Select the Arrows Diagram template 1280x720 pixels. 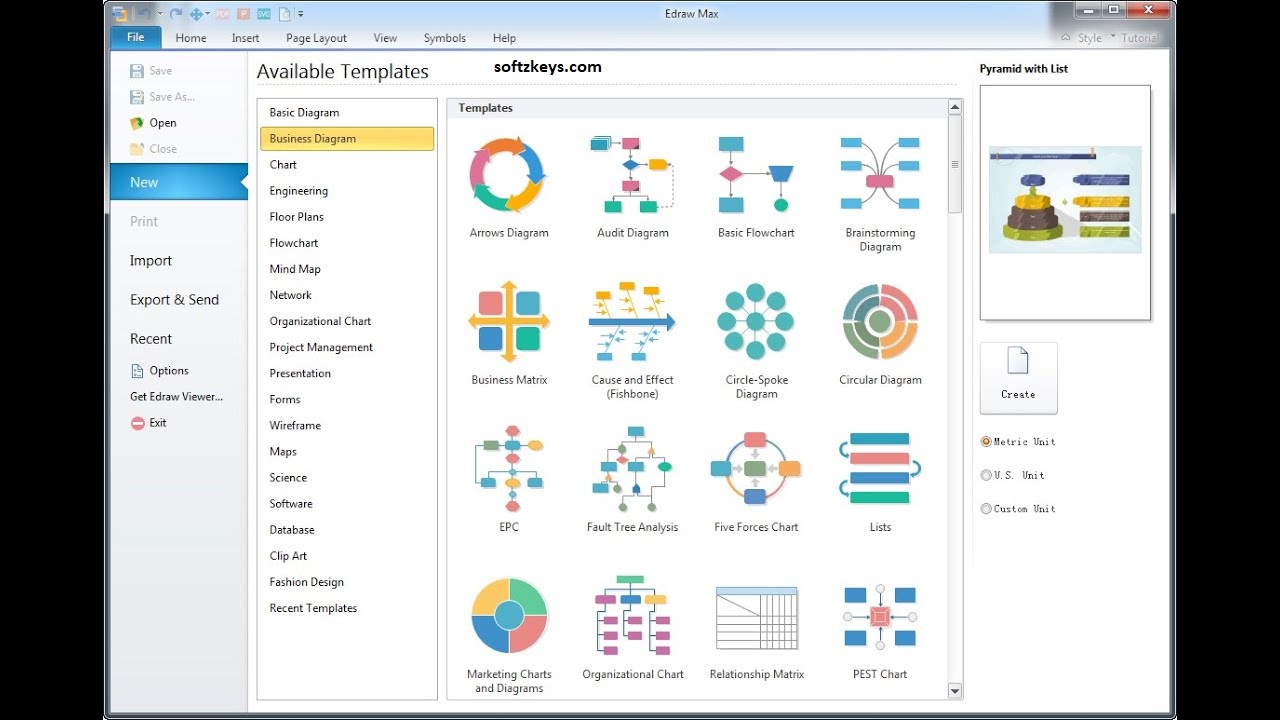coord(509,186)
